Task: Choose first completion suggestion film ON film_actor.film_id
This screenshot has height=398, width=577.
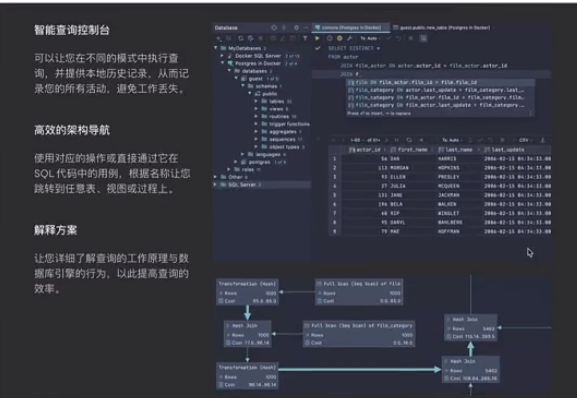Action: [x=440, y=82]
